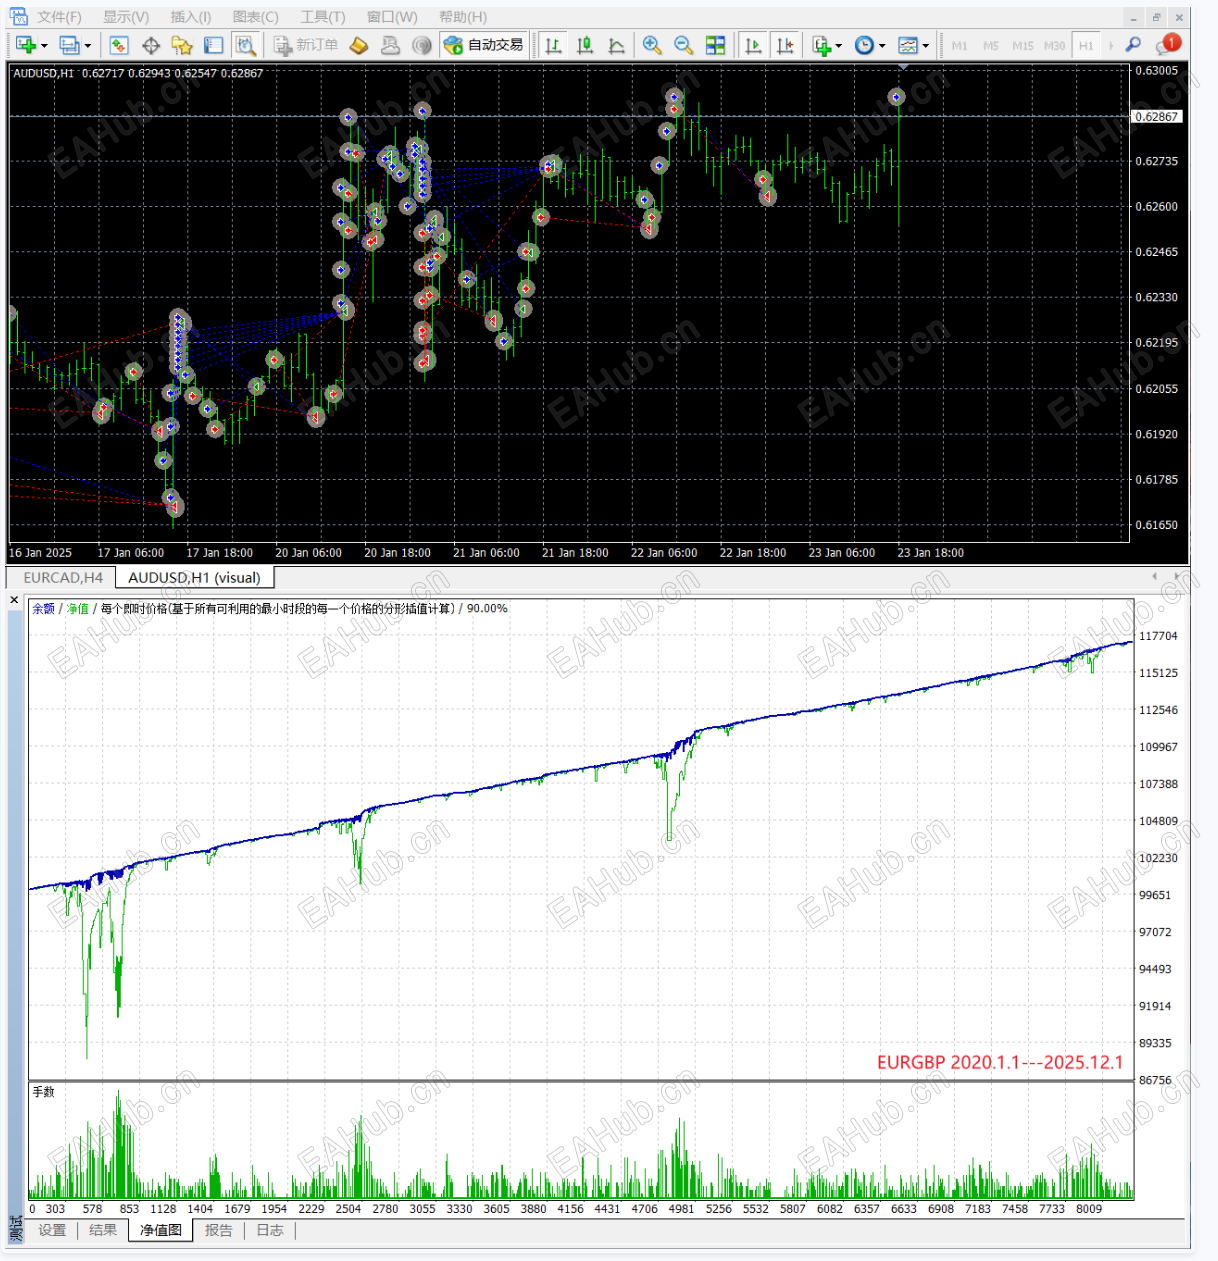Screen dimensions: 1218x1261
Task: Select the M15 timeframe
Action: pos(1023,46)
